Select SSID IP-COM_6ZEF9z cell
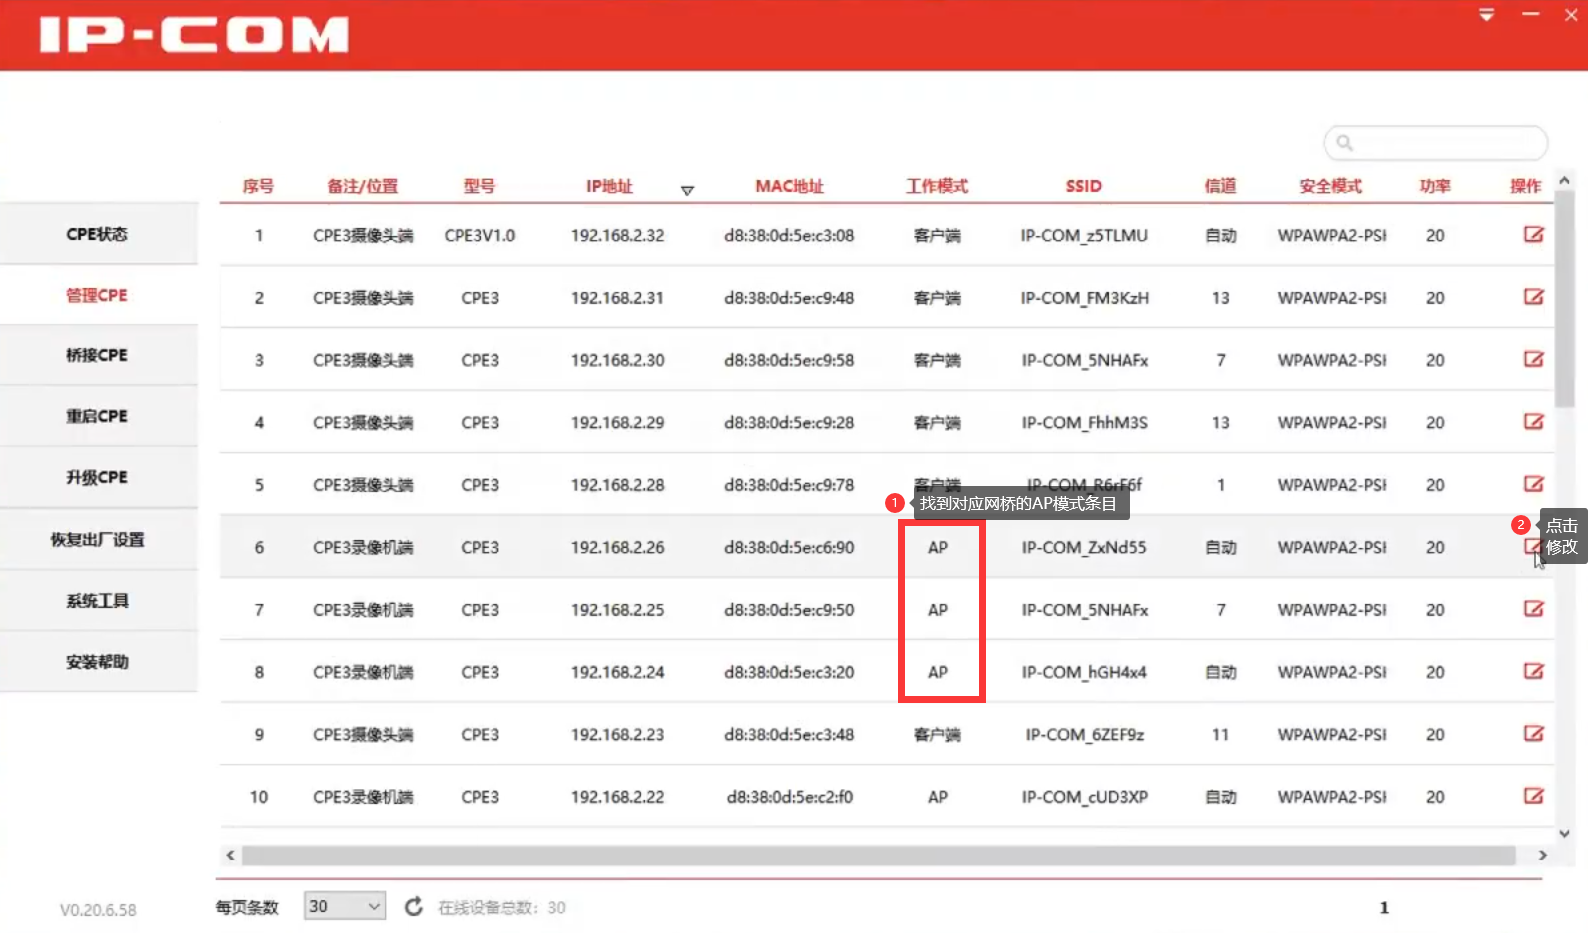Screen dimensions: 1588x933 [1084, 734]
